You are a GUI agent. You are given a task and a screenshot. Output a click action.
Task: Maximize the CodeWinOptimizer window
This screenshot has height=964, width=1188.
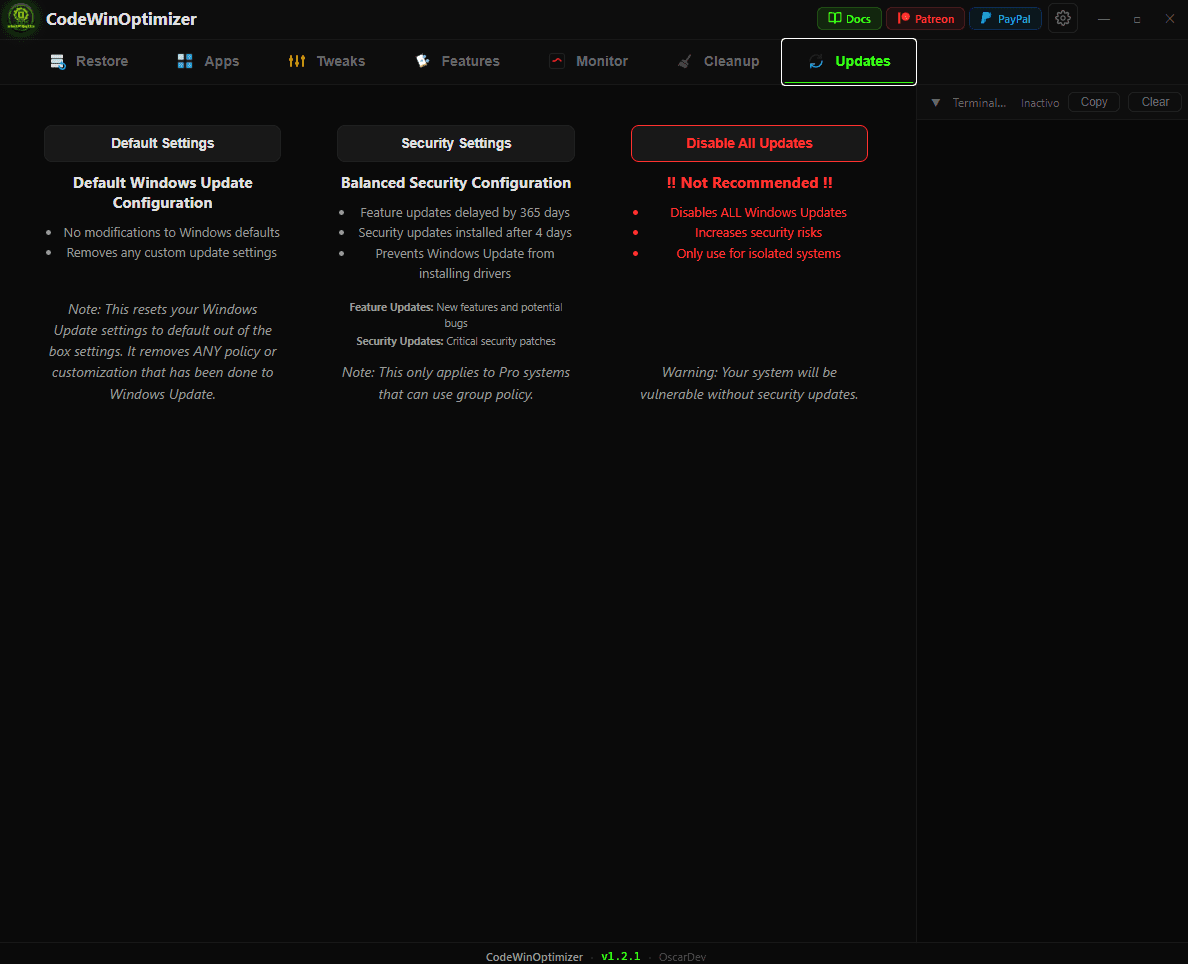click(x=1136, y=19)
